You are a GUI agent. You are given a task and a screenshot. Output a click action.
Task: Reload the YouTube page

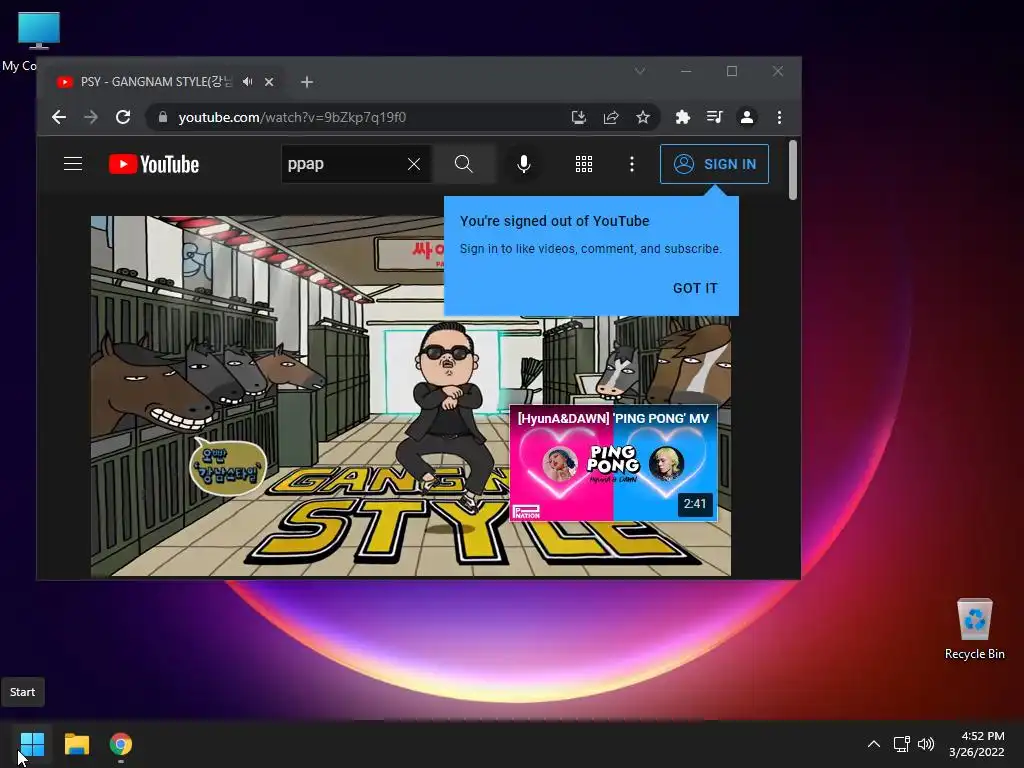coord(123,118)
